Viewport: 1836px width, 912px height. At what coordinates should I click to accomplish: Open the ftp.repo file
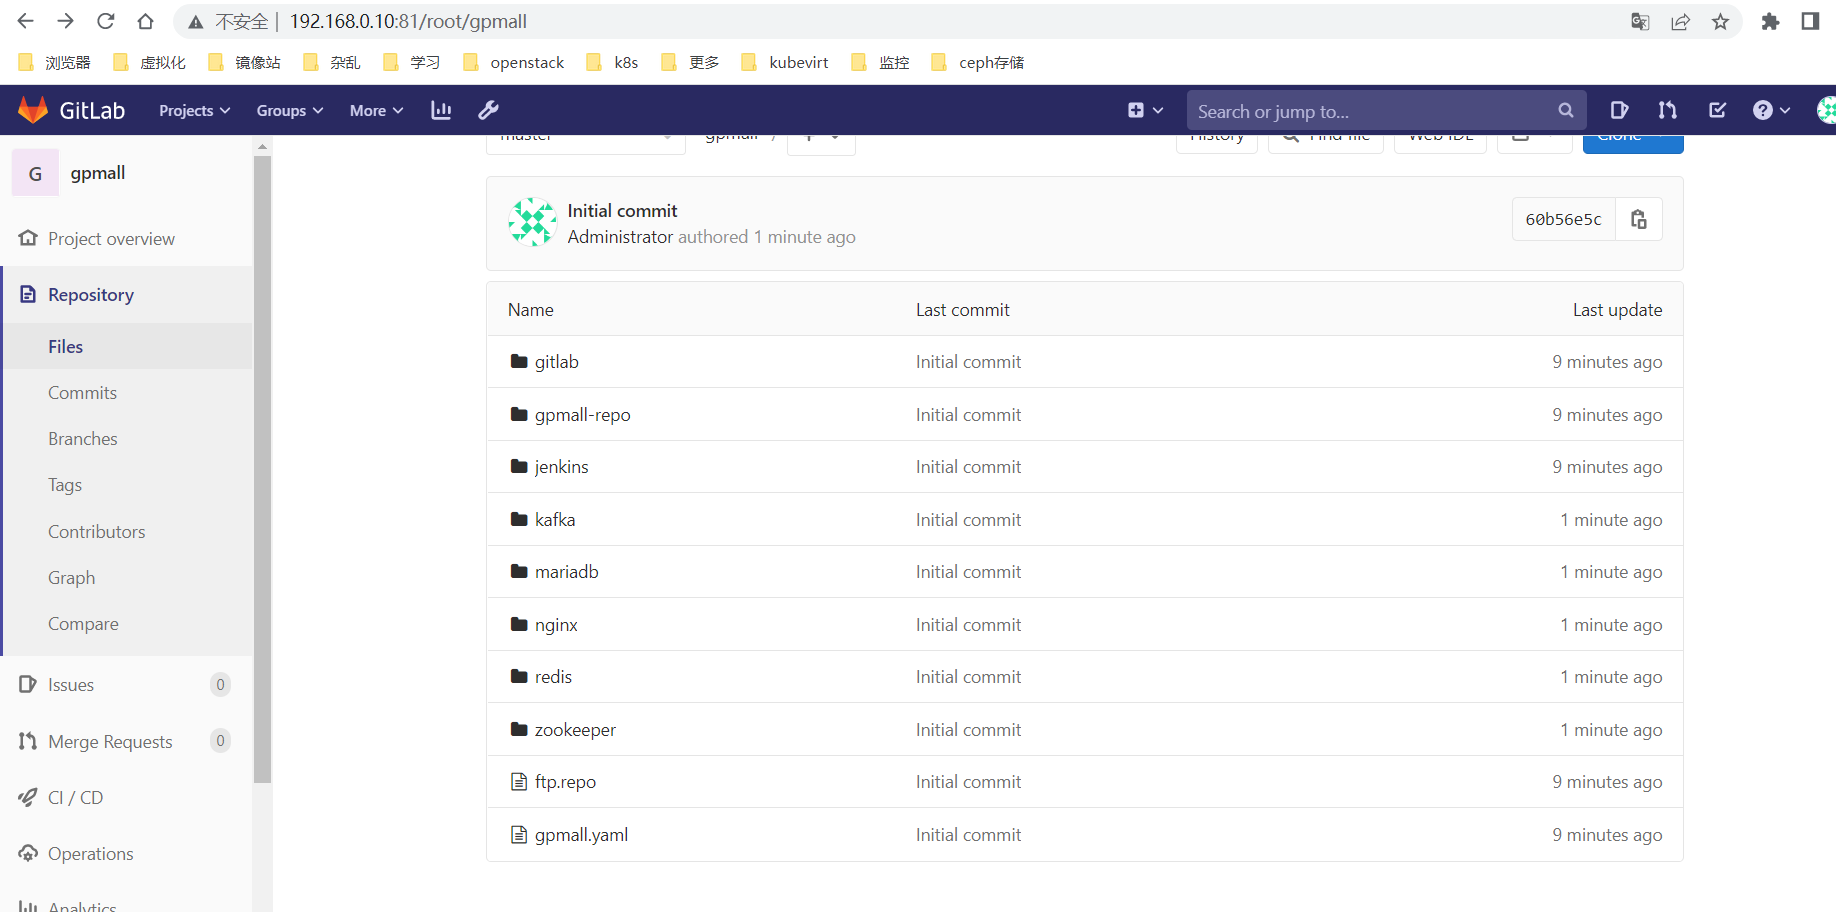[565, 782]
